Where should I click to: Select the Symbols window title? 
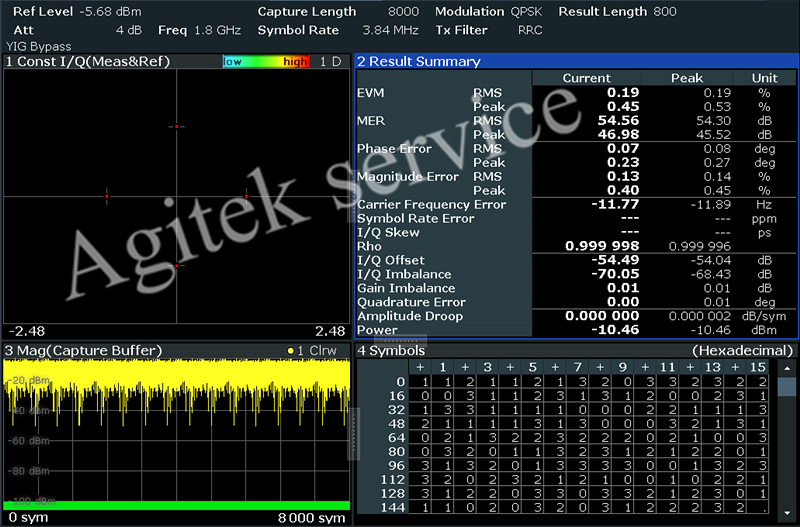pyautogui.click(x=391, y=350)
